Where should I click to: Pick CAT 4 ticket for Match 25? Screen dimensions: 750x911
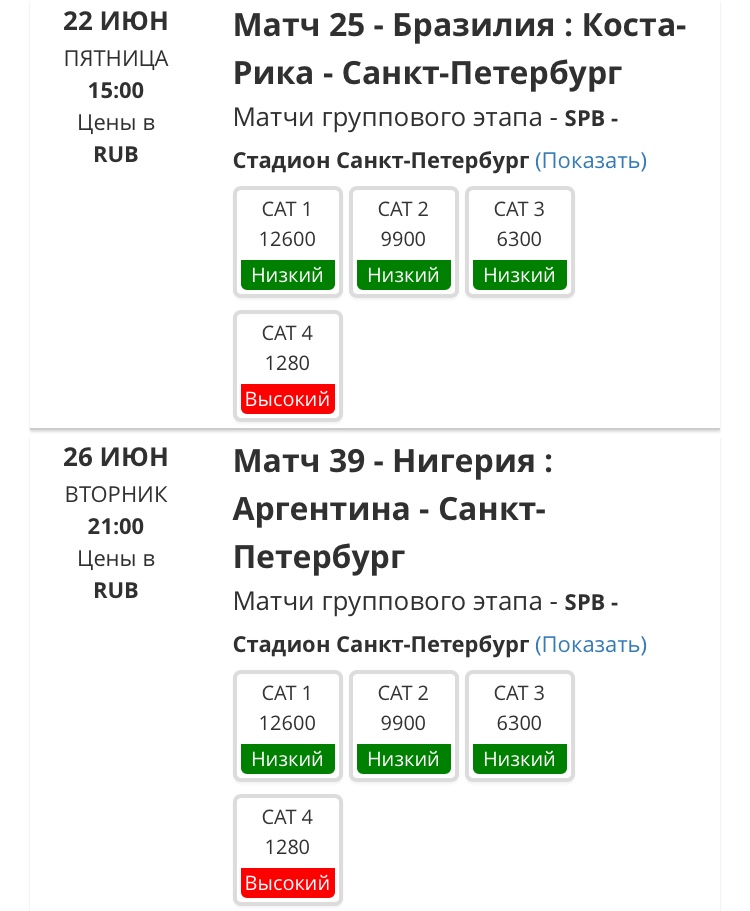(x=287, y=364)
